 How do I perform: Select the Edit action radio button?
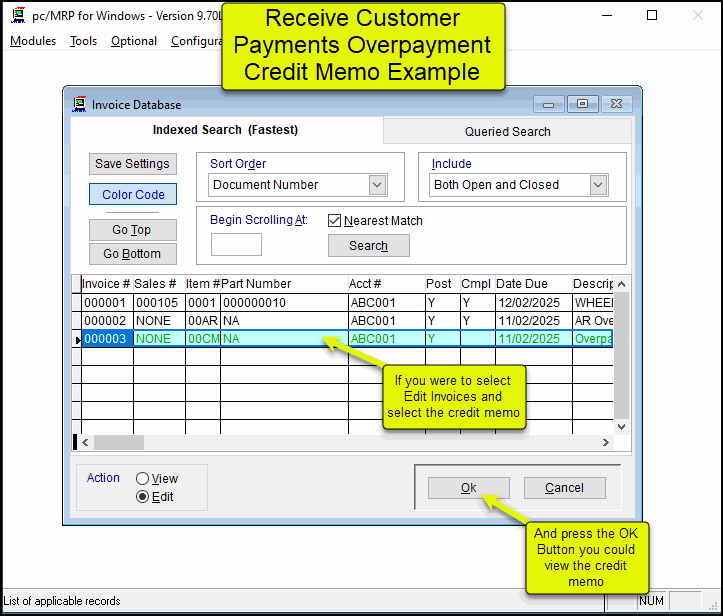click(x=142, y=497)
